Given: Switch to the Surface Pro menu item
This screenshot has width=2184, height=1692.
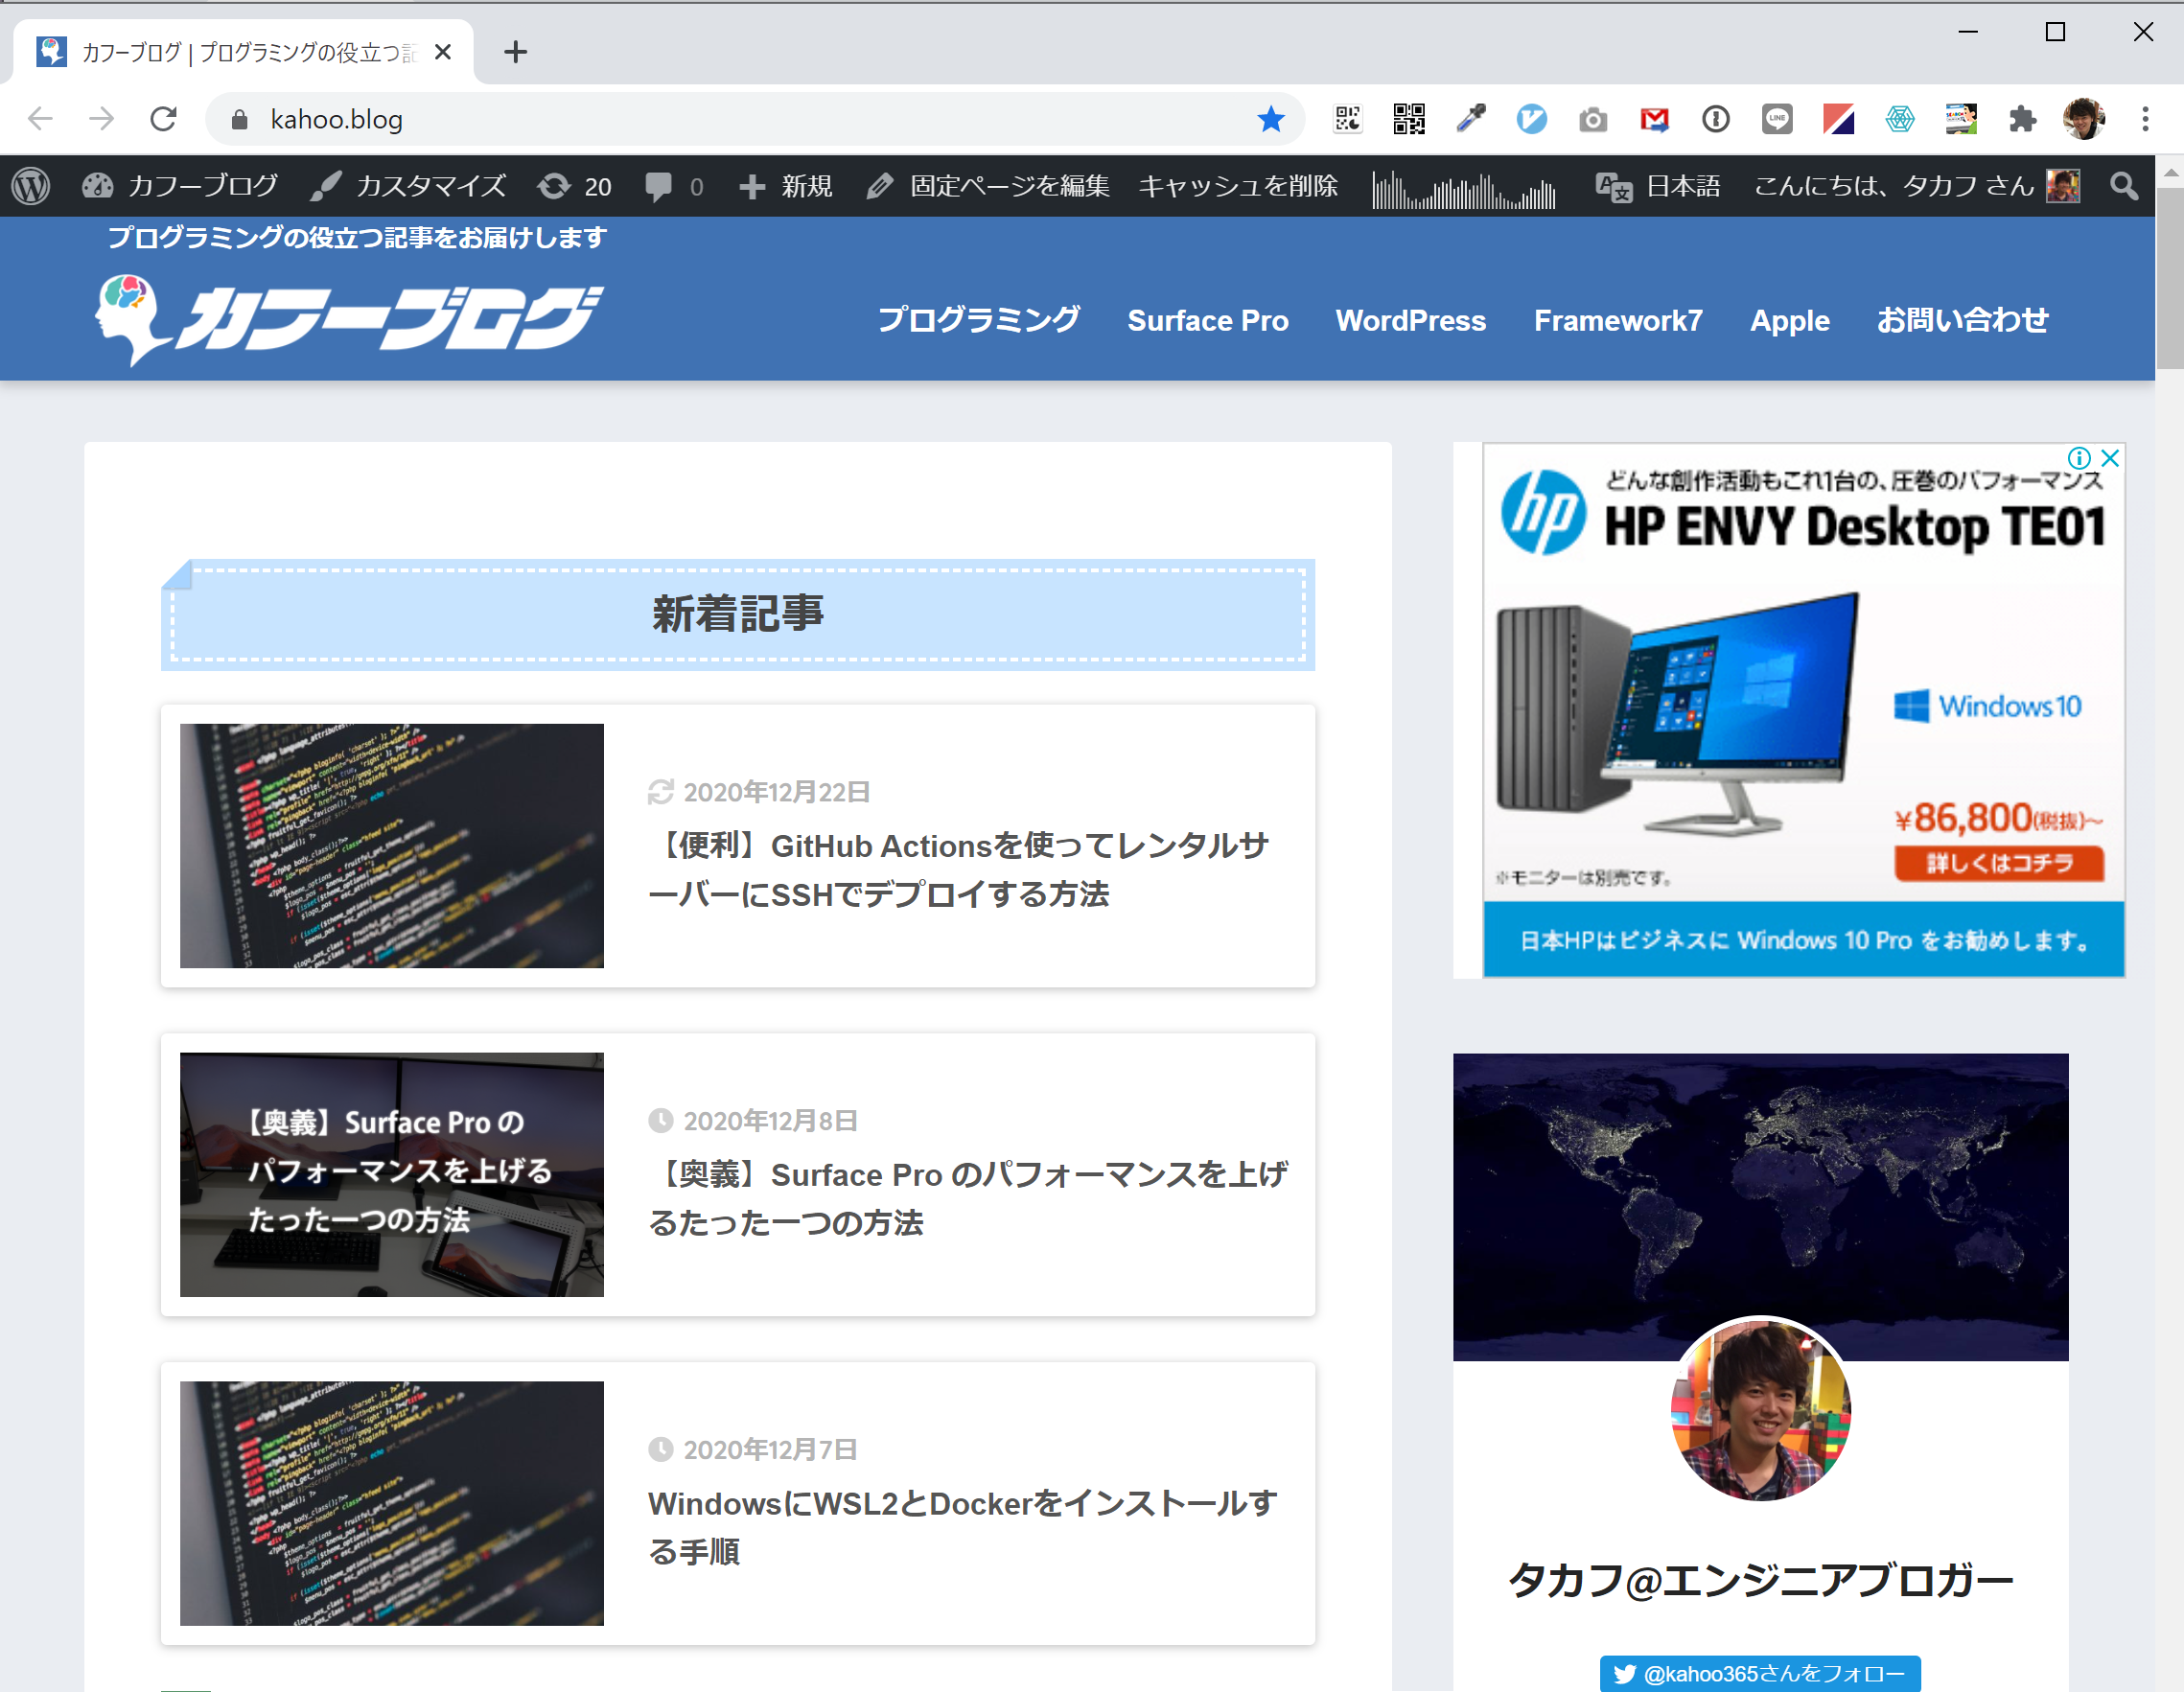Looking at the screenshot, I should [x=1208, y=320].
